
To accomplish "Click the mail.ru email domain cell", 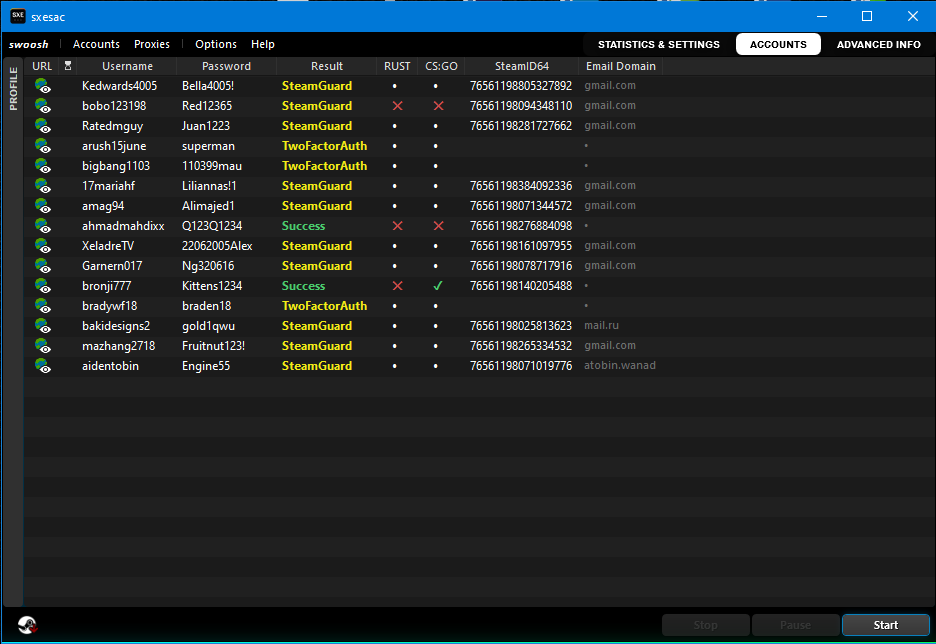I will [x=601, y=325].
